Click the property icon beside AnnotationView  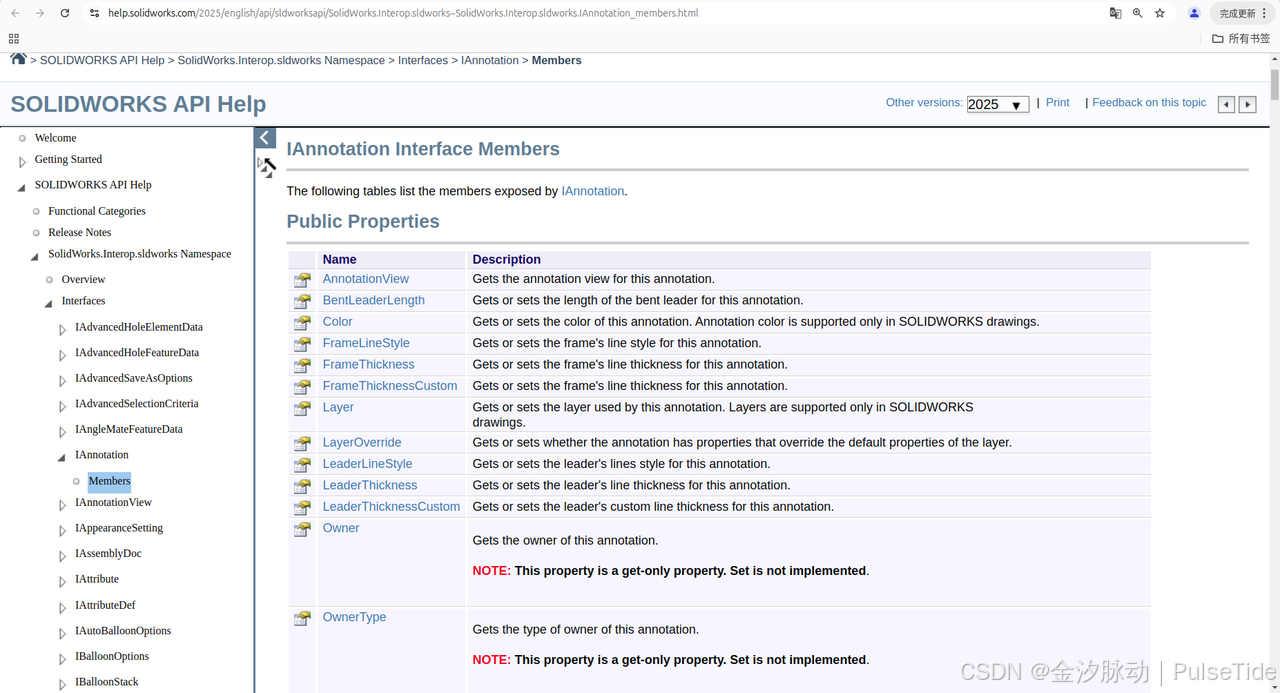(x=302, y=280)
